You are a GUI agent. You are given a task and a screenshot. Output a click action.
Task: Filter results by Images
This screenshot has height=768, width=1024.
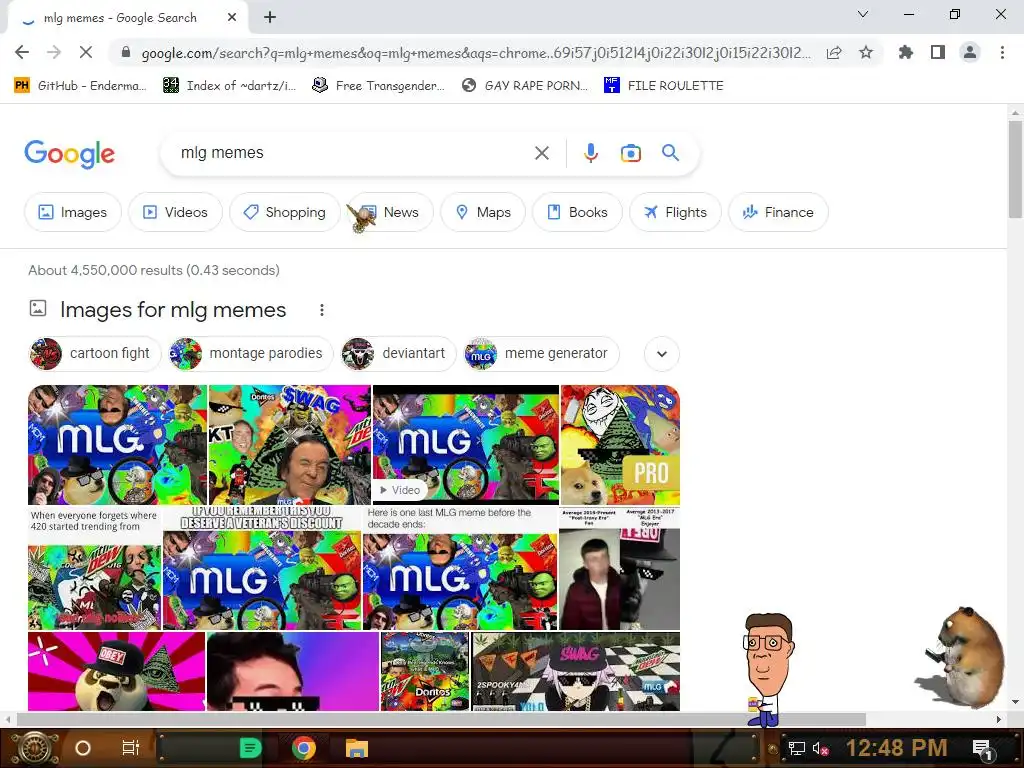(x=72, y=212)
